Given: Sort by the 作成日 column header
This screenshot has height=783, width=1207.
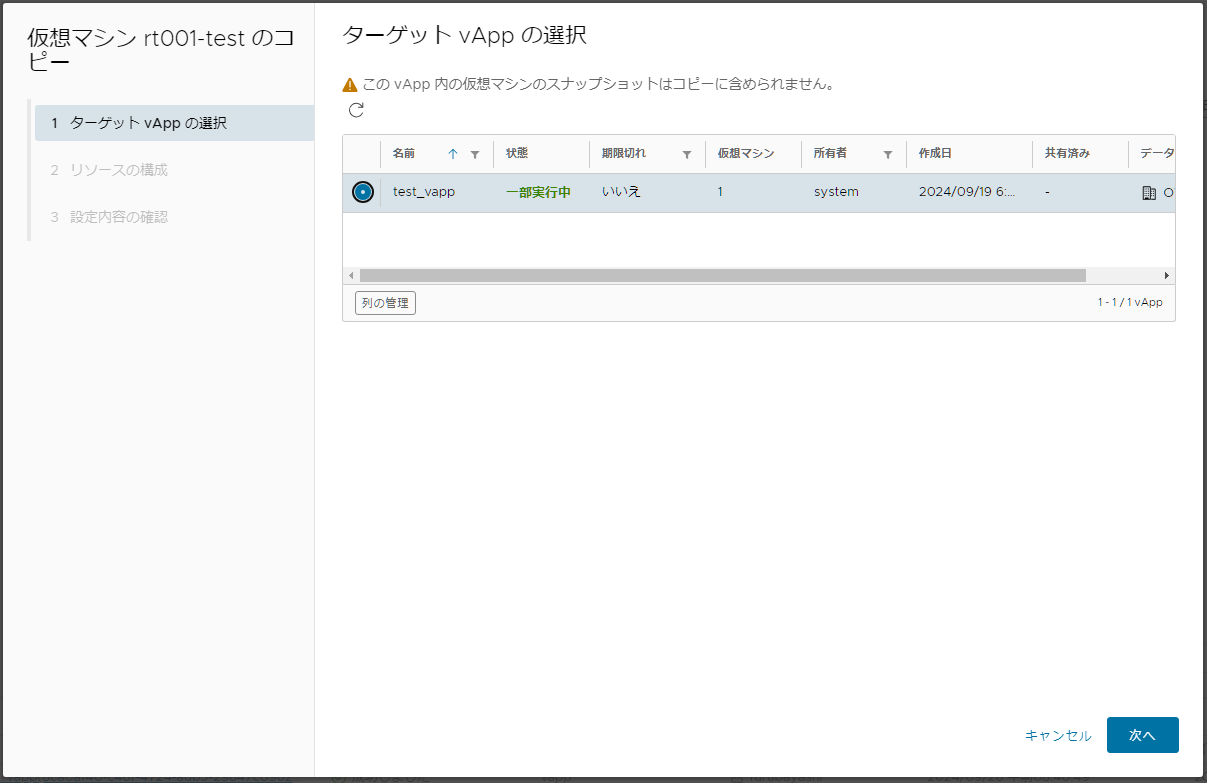Looking at the screenshot, I should 935,154.
